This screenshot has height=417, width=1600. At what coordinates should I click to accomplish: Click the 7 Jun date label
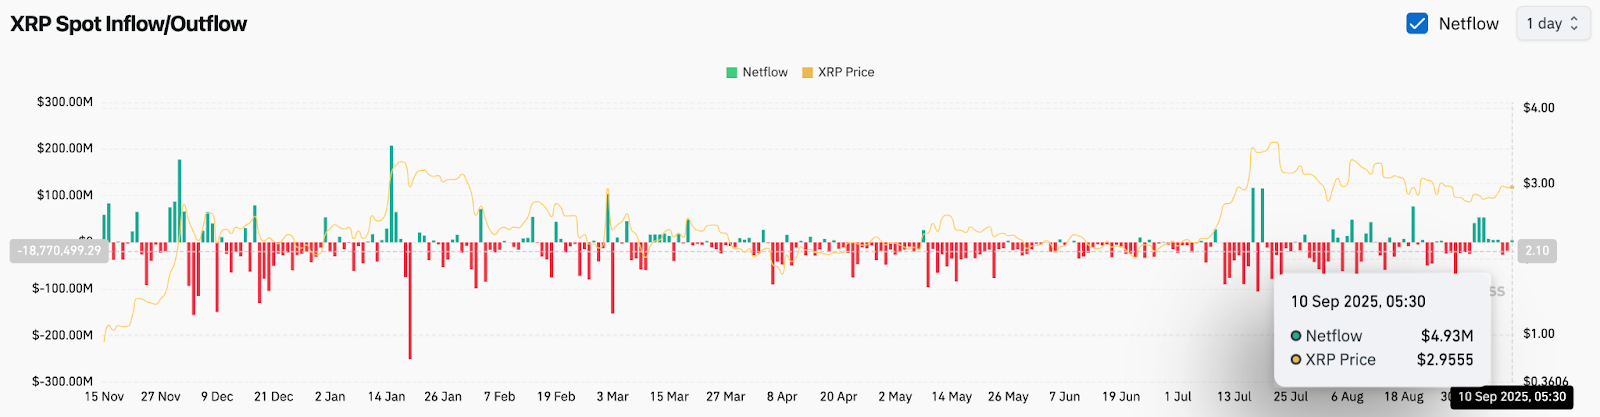click(1065, 397)
